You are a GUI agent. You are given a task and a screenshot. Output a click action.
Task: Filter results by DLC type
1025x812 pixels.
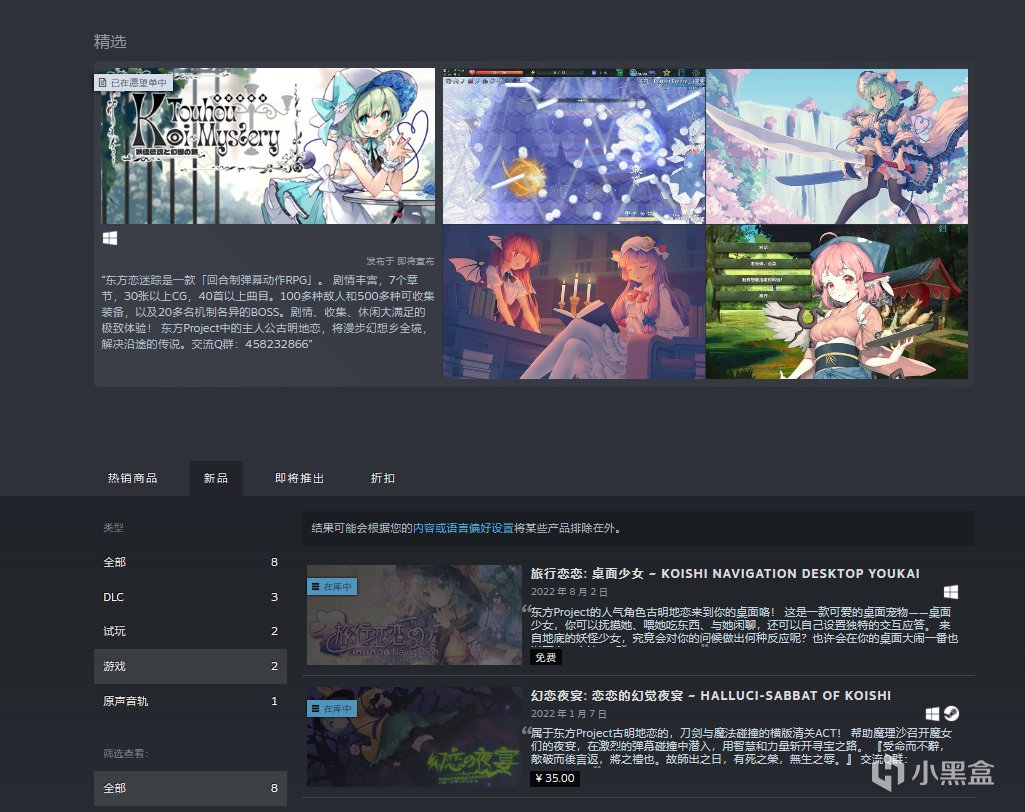(x=190, y=597)
